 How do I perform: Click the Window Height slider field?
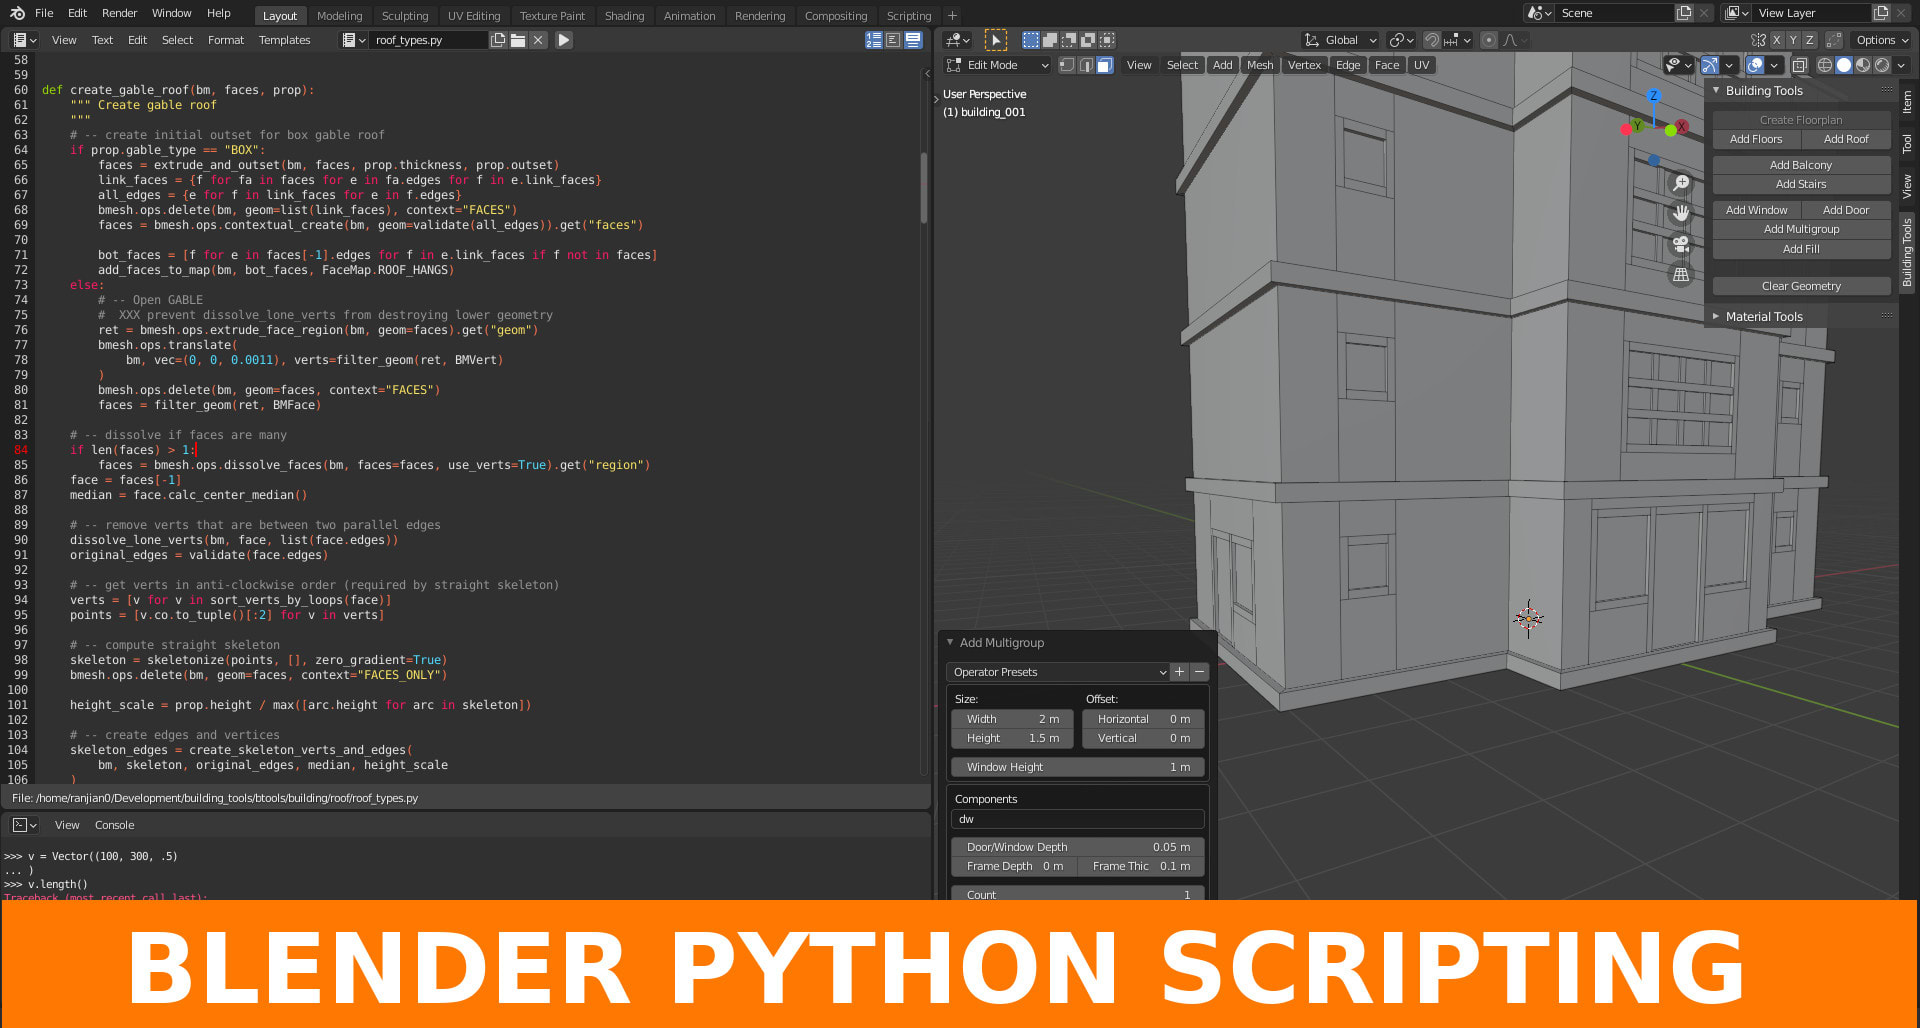[x=1077, y=767]
